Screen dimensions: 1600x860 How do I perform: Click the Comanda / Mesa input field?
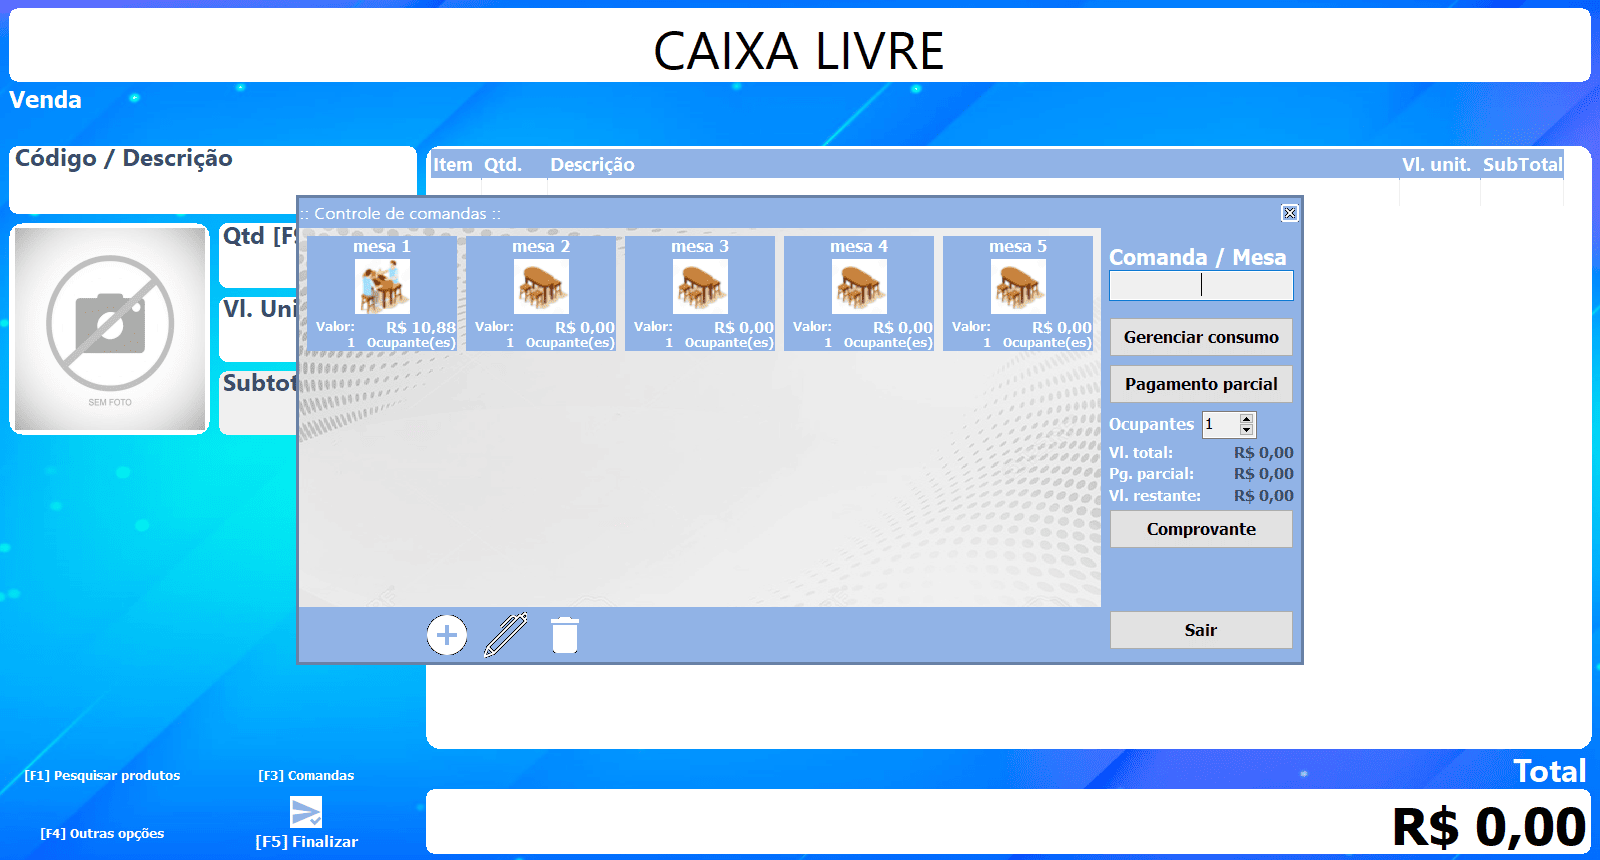1201,286
